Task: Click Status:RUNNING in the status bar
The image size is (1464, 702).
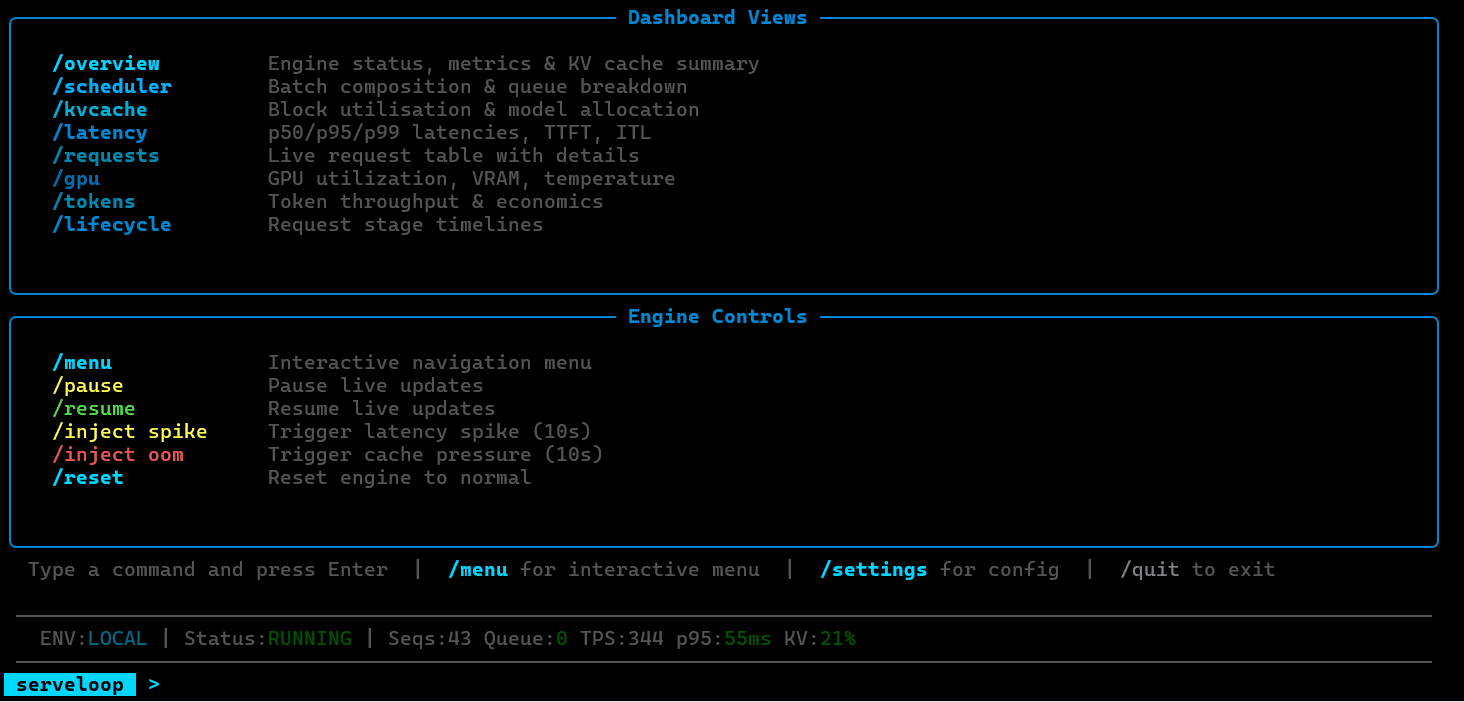Action: [268, 639]
